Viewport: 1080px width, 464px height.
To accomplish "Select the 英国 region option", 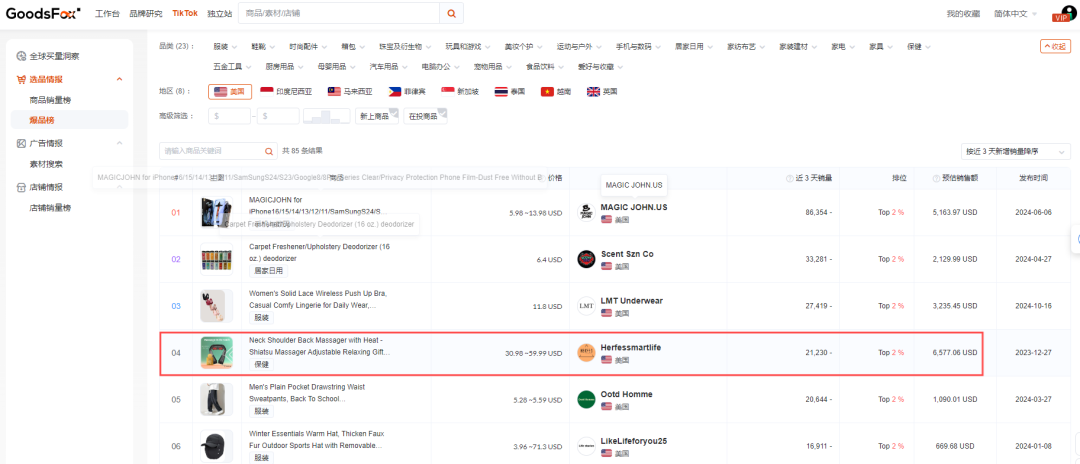I will pos(602,92).
